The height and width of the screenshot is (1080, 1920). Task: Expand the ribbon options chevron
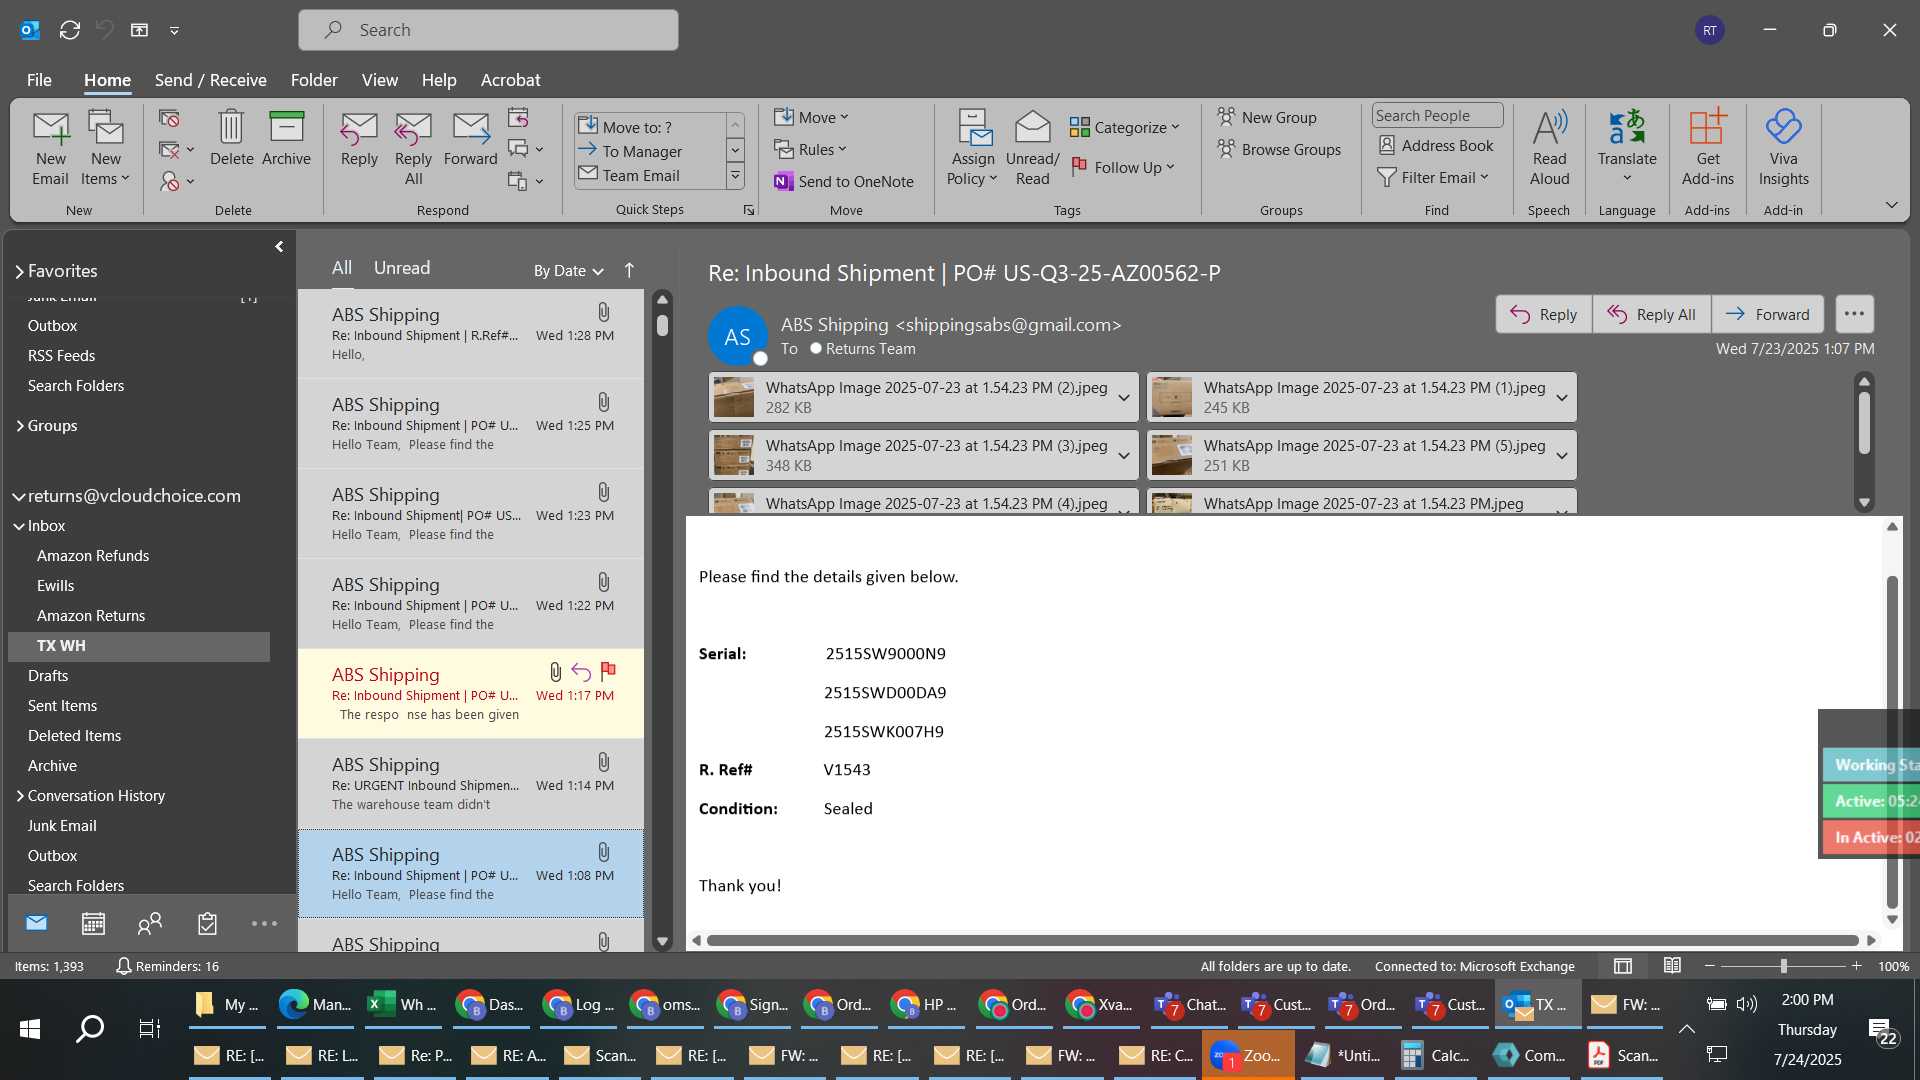tap(1891, 205)
